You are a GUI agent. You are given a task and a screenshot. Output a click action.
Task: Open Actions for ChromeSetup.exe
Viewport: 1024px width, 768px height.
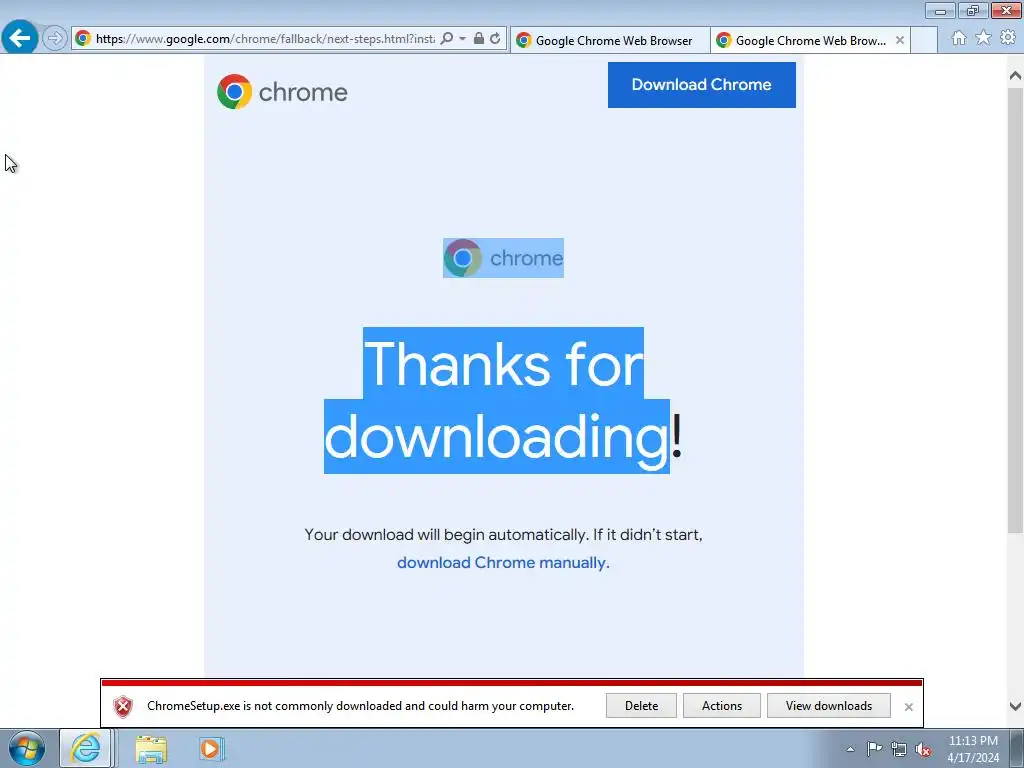coord(722,706)
